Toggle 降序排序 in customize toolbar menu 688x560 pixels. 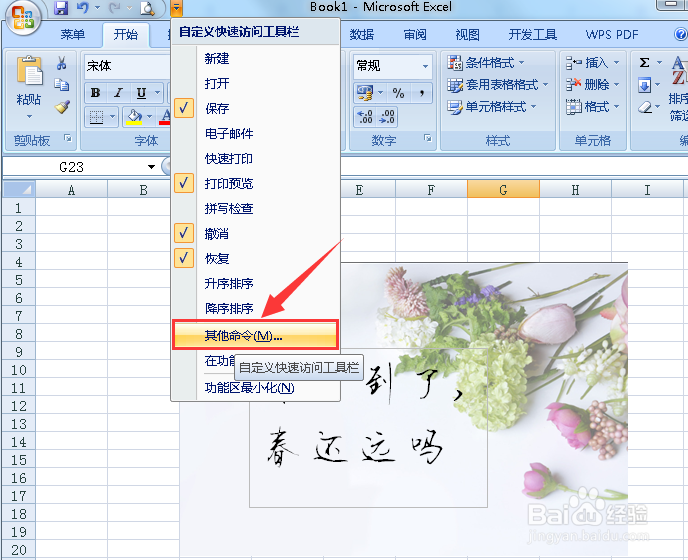coord(255,309)
